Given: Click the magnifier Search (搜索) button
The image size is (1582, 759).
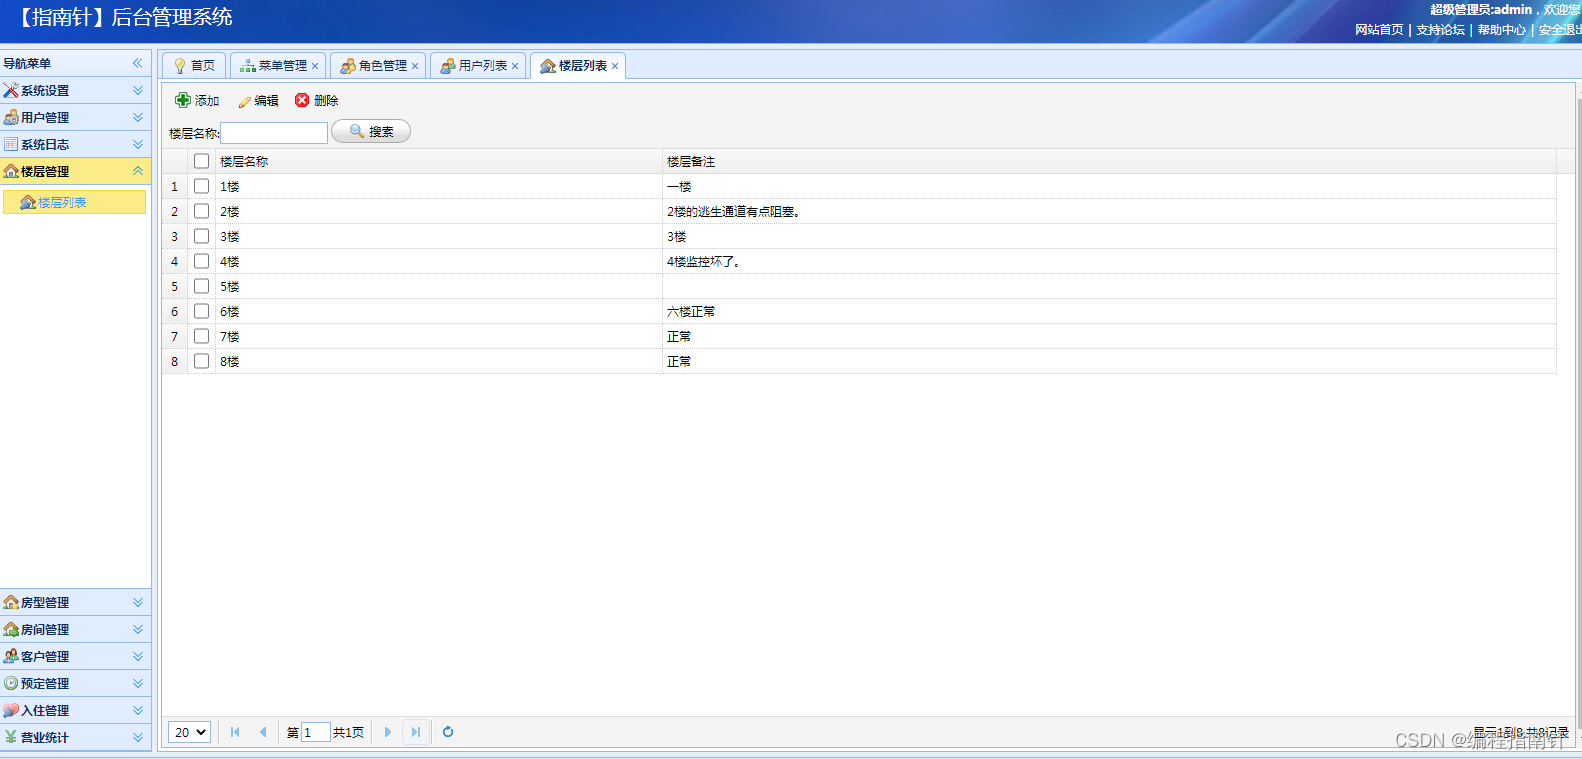Looking at the screenshot, I should point(371,131).
